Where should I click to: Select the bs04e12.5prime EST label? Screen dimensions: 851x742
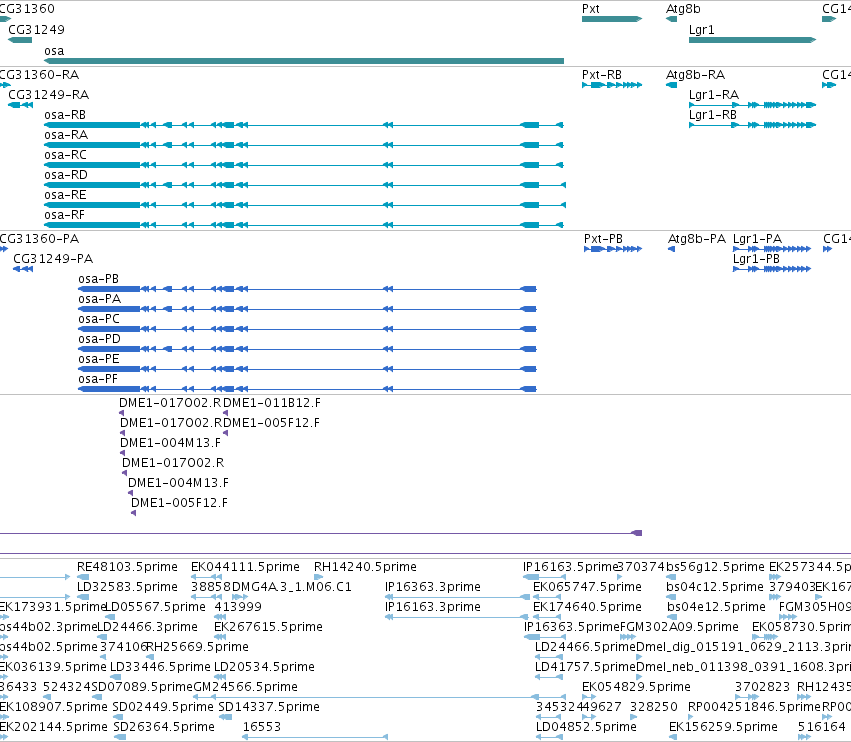pos(715,606)
